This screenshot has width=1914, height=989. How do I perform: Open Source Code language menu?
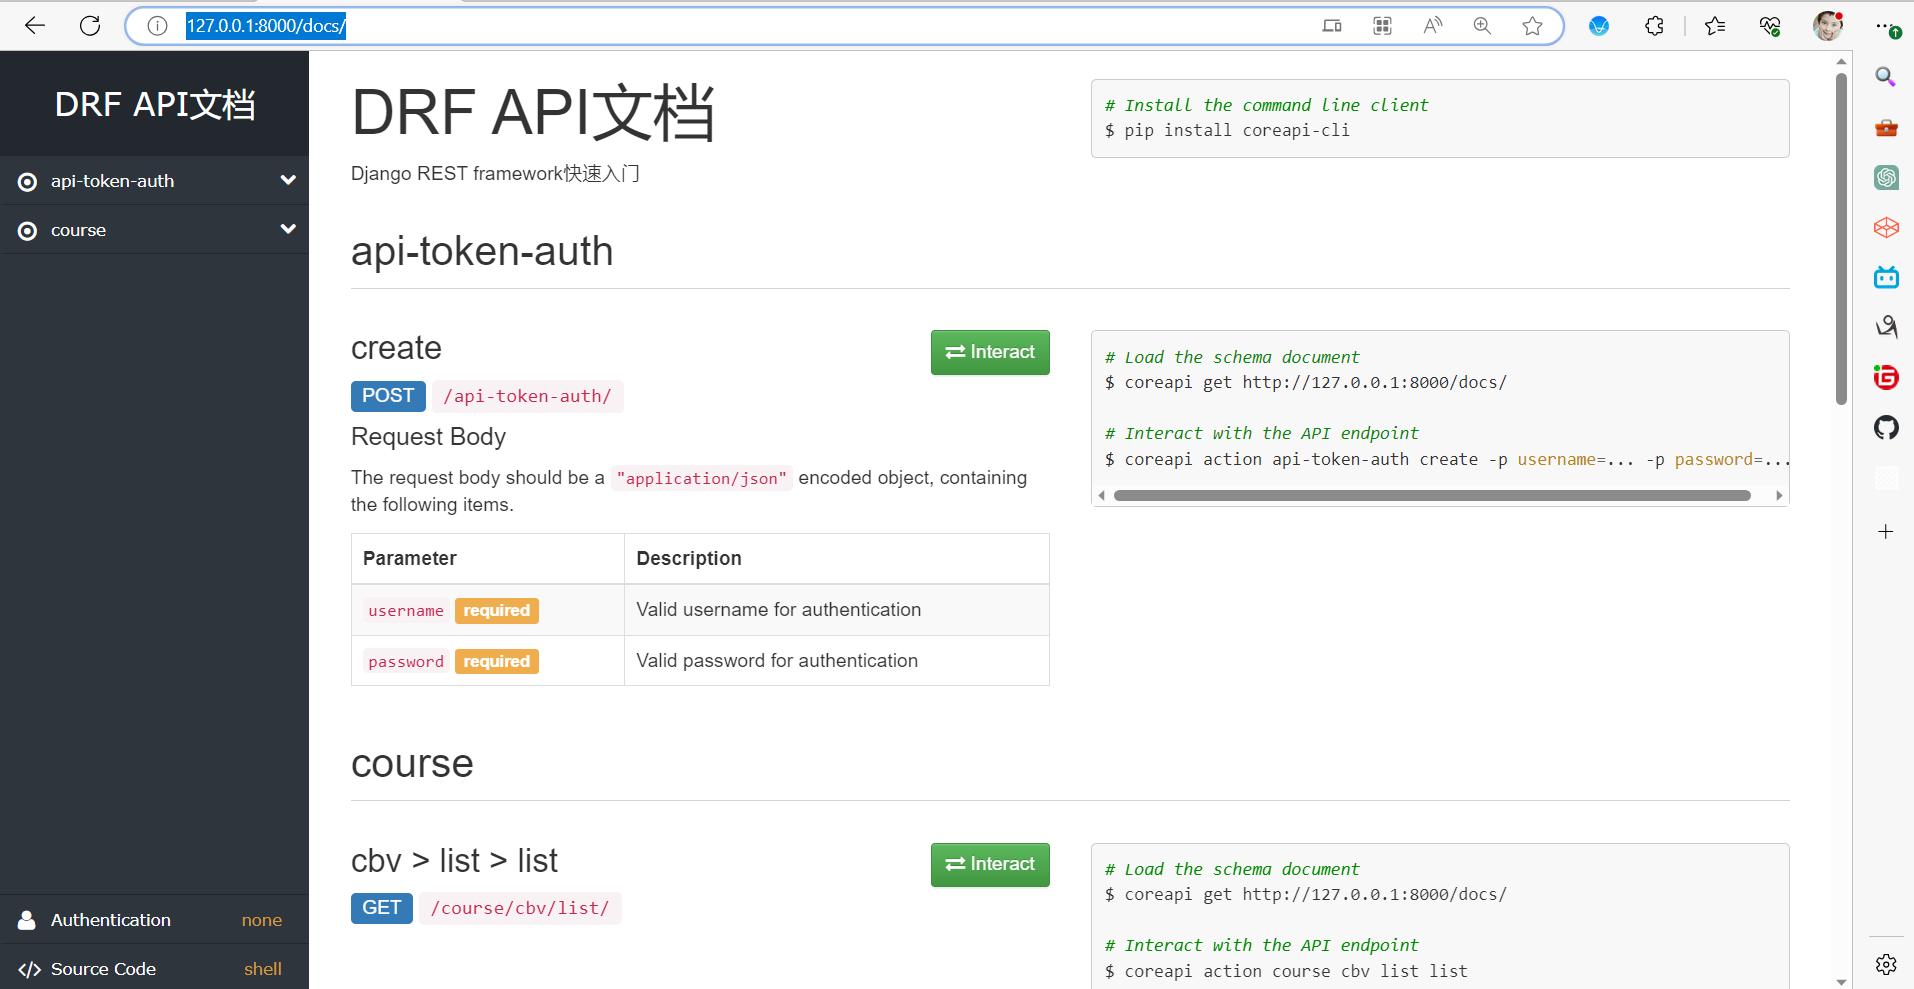point(154,969)
